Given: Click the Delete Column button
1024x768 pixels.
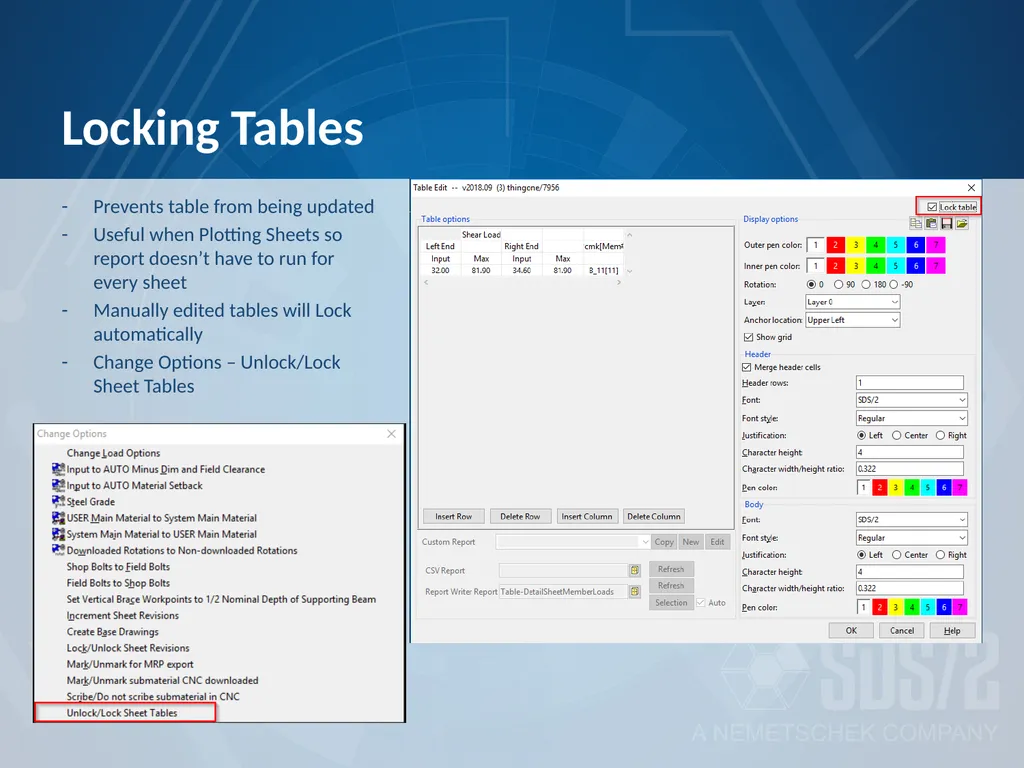Looking at the screenshot, I should 654,517.
